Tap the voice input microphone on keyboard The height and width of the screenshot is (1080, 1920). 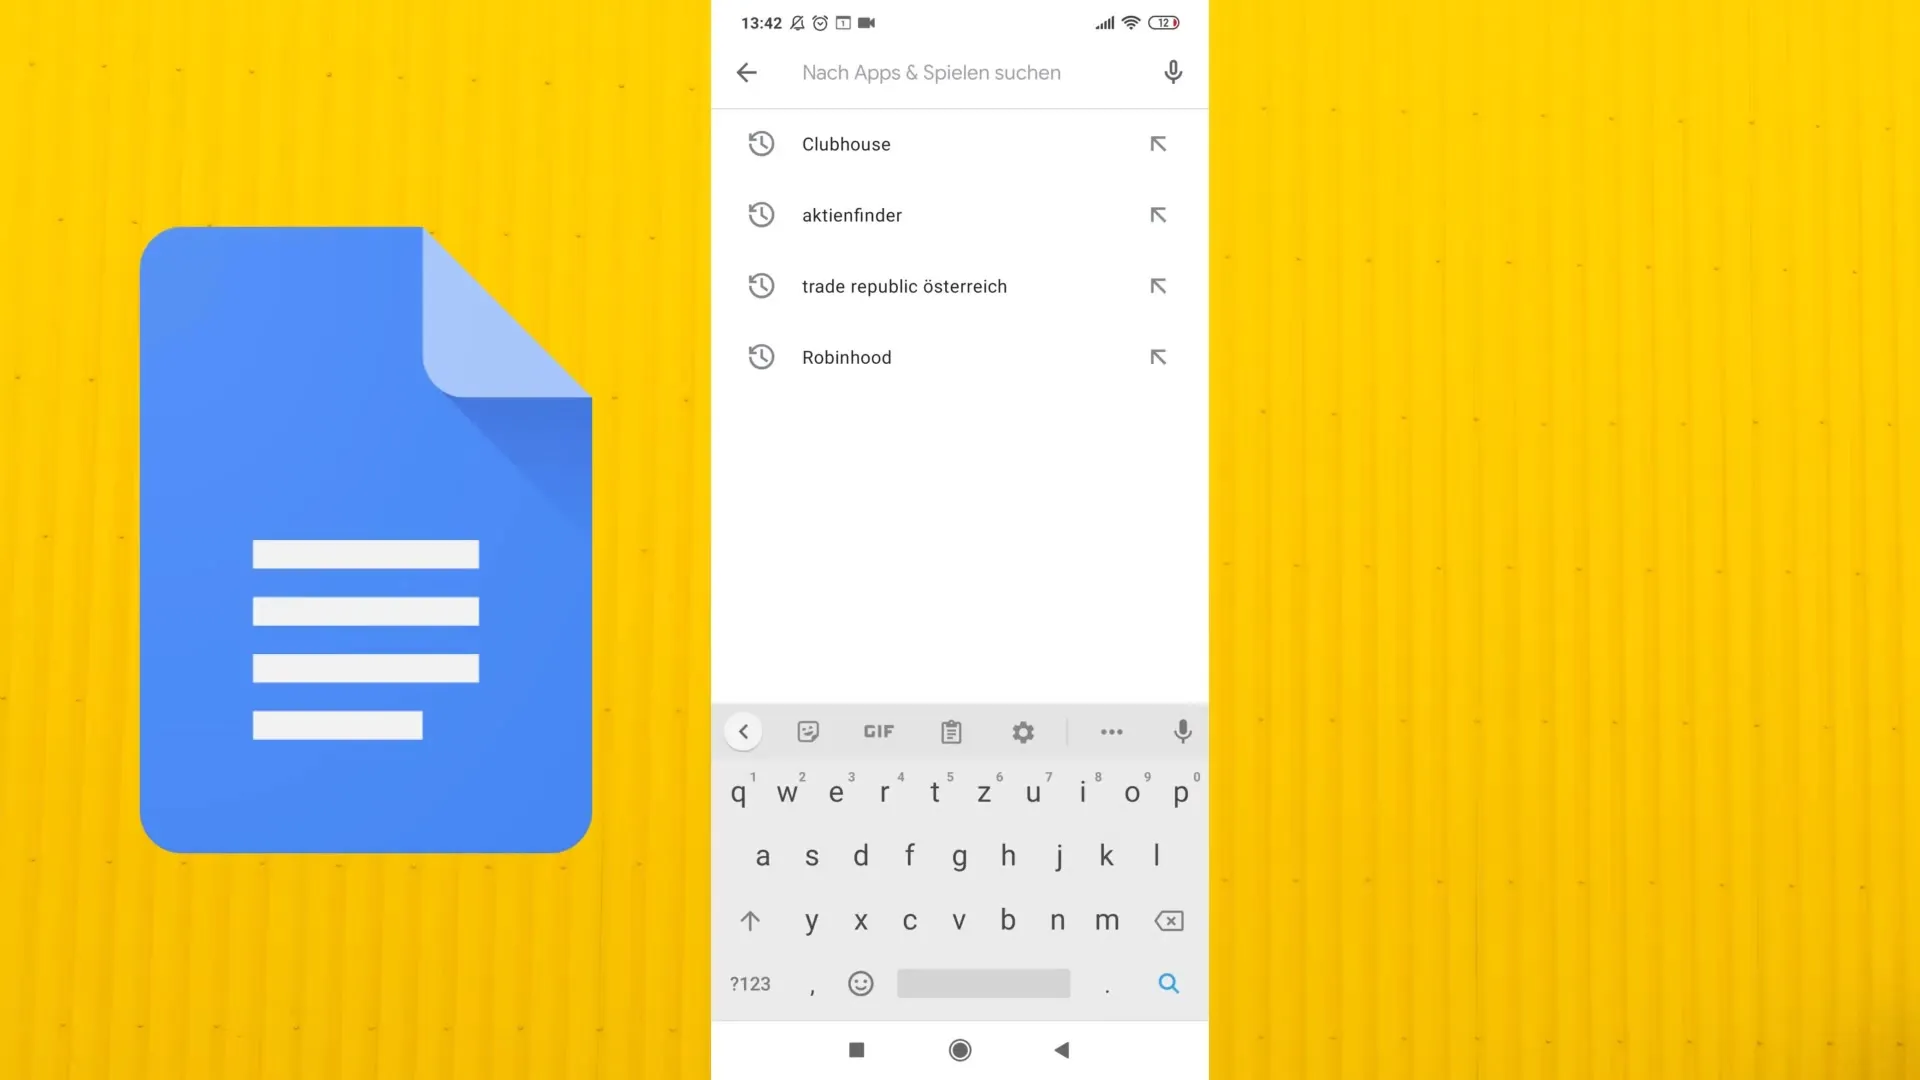click(1182, 732)
